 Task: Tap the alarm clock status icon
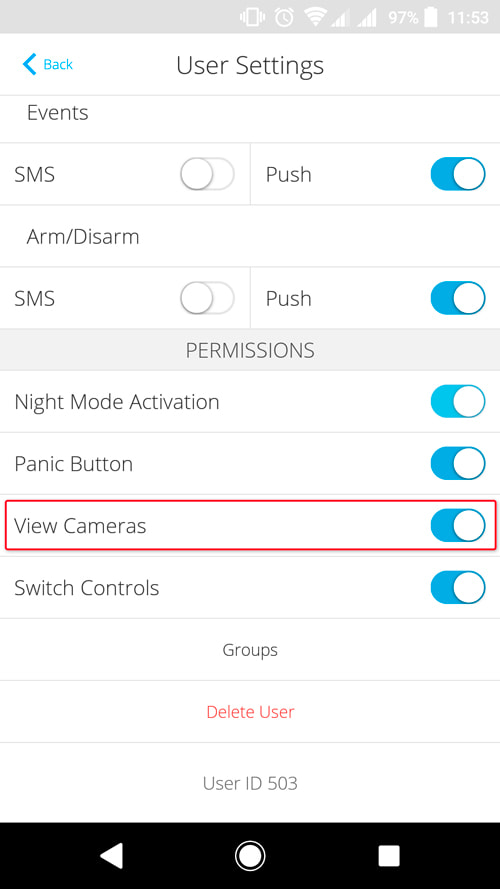point(284,18)
